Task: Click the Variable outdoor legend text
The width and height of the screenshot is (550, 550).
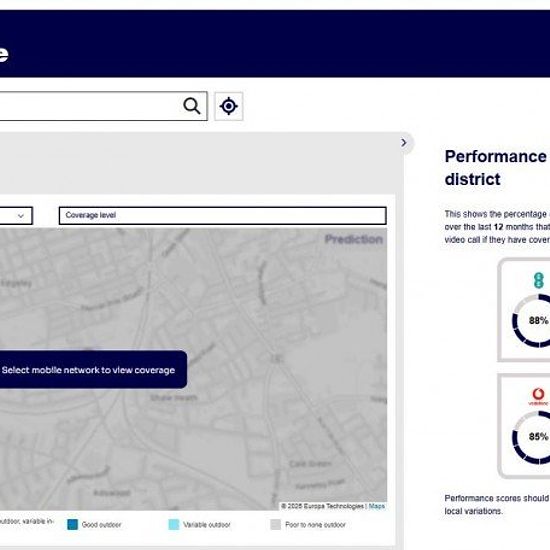Action: (207, 525)
